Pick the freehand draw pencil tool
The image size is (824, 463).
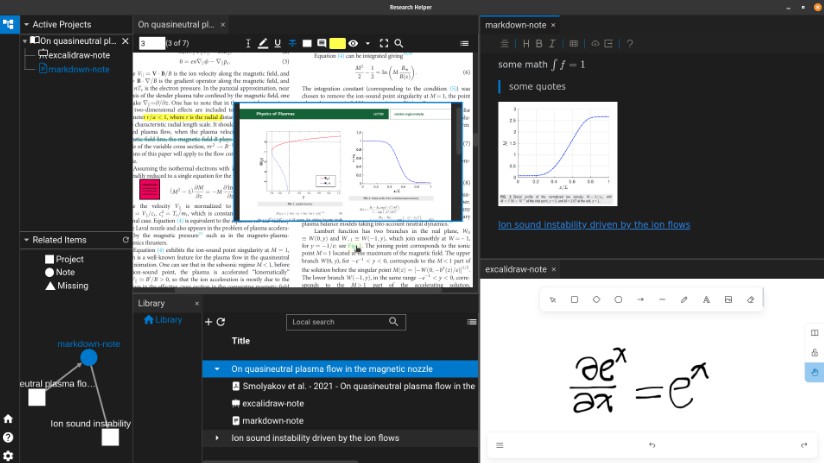point(684,299)
